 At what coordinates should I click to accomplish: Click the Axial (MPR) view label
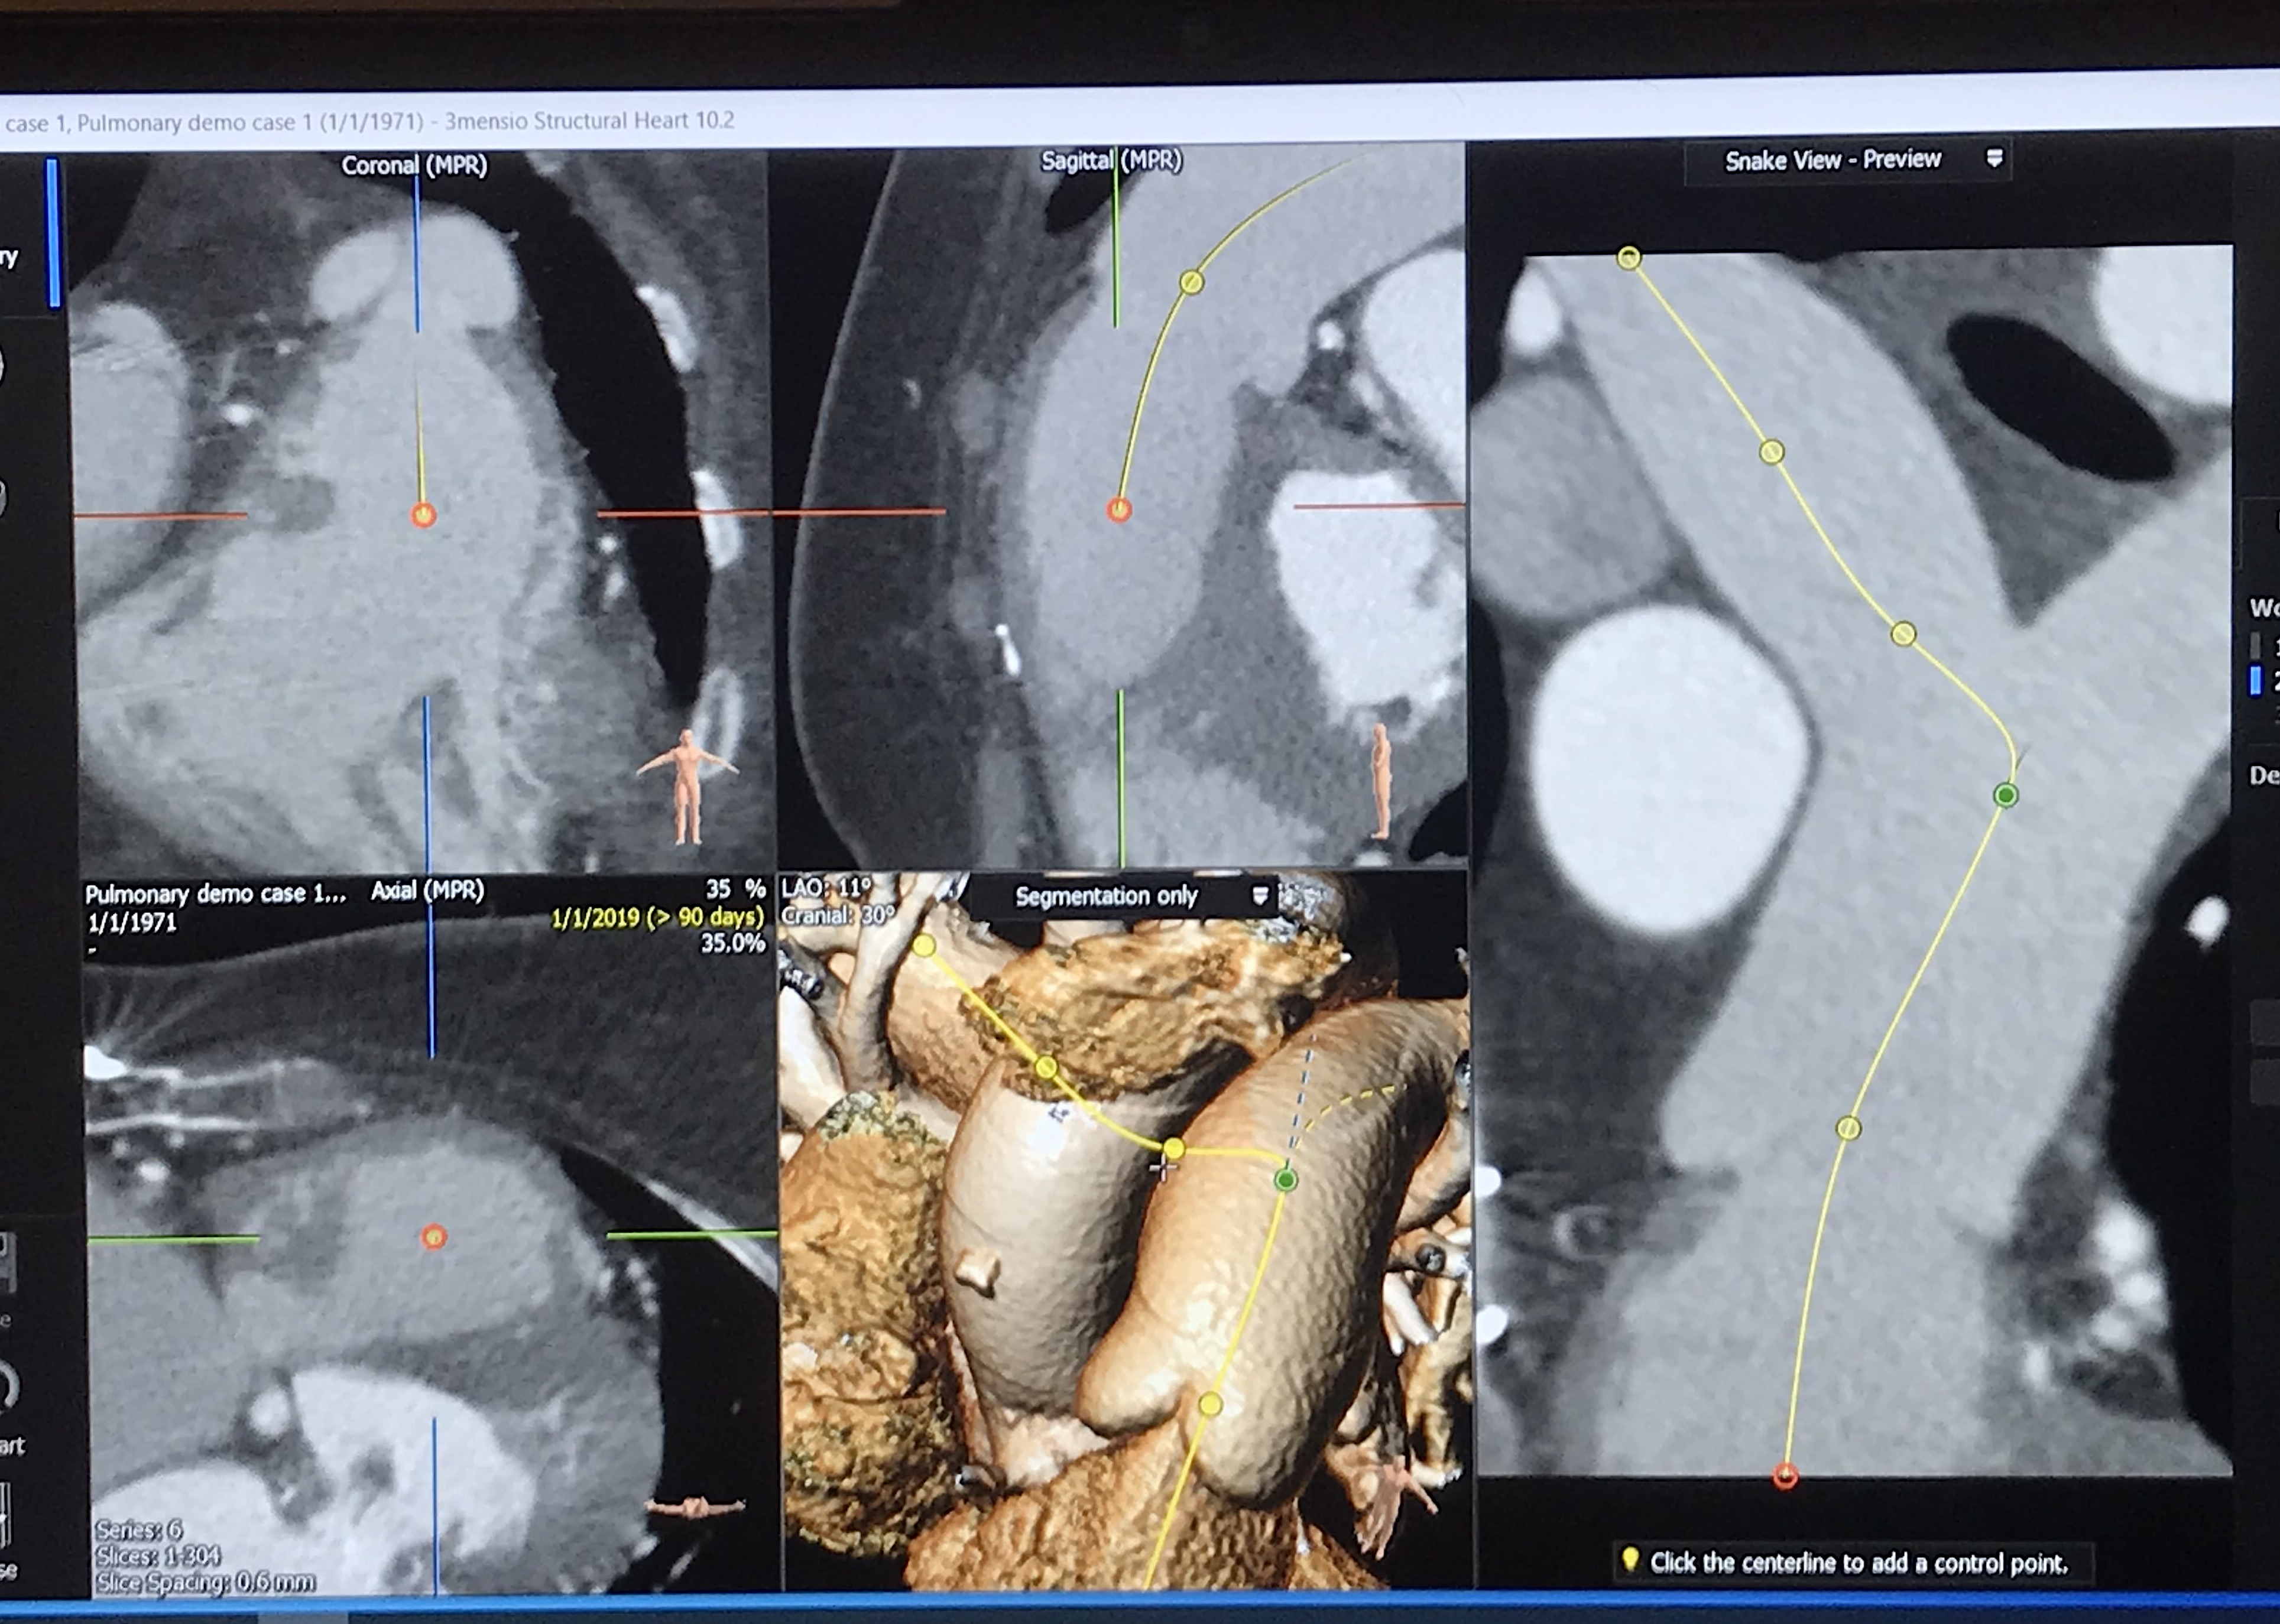pos(427,891)
